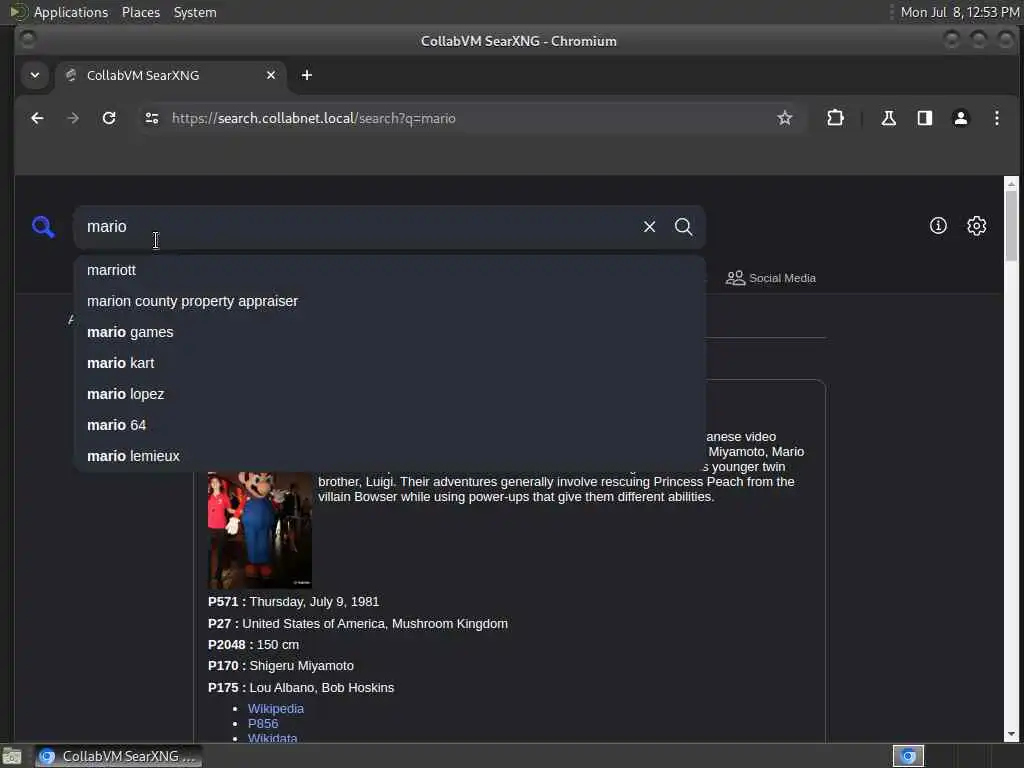The width and height of the screenshot is (1024, 768).
Task: Click the SearXNG blue magnifier logo
Action: pos(43,227)
